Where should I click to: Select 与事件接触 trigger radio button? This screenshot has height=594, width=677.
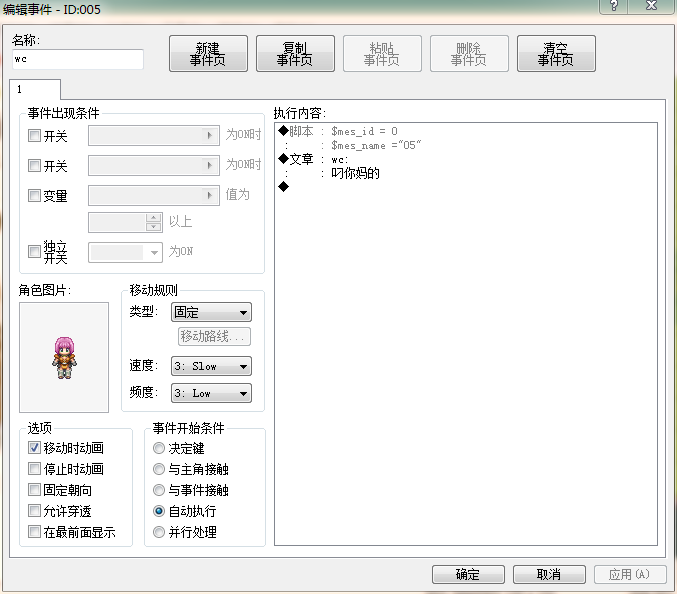[159, 490]
